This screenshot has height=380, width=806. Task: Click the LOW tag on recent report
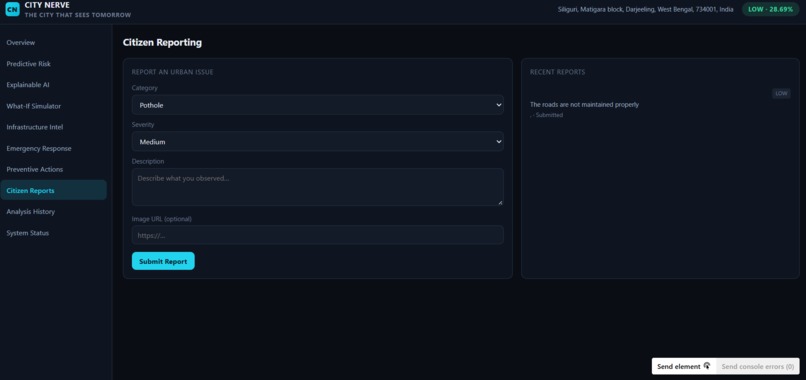point(781,94)
